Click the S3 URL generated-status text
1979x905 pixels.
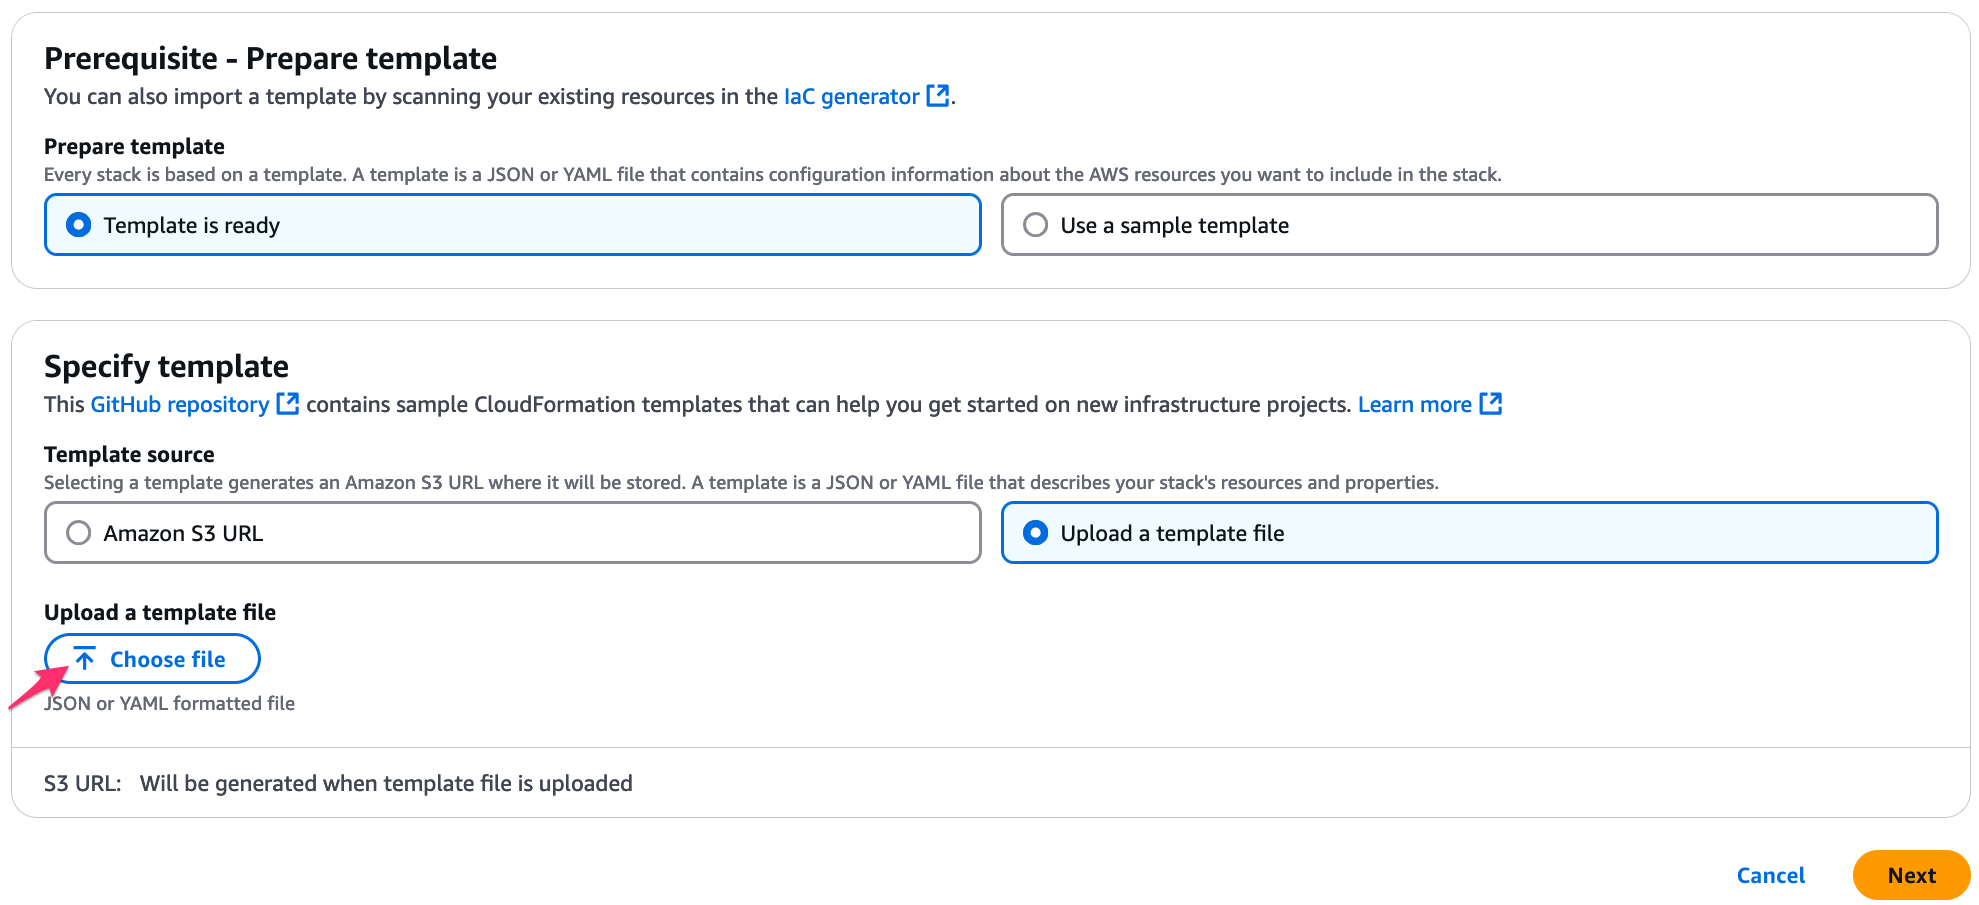tap(387, 782)
